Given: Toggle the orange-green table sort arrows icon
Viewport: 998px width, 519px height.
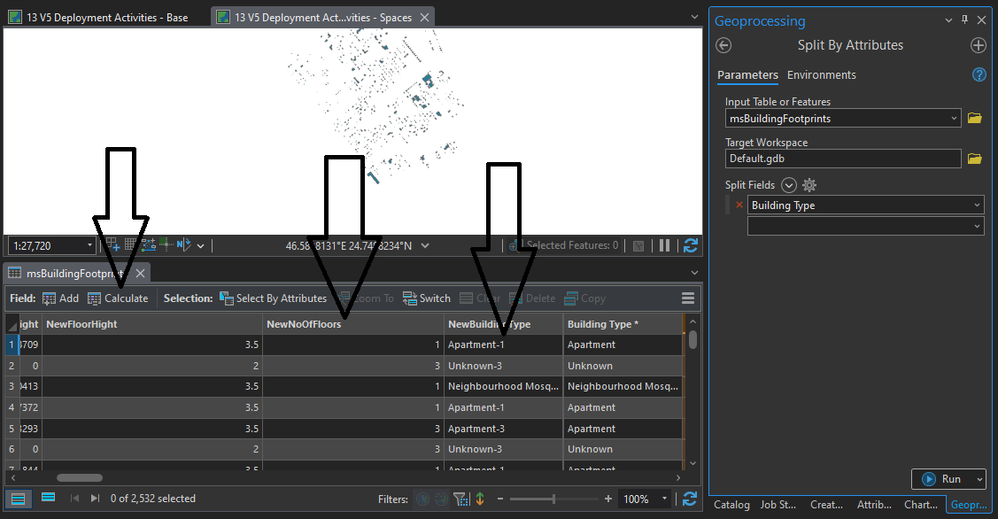Looking at the screenshot, I should 480,499.
